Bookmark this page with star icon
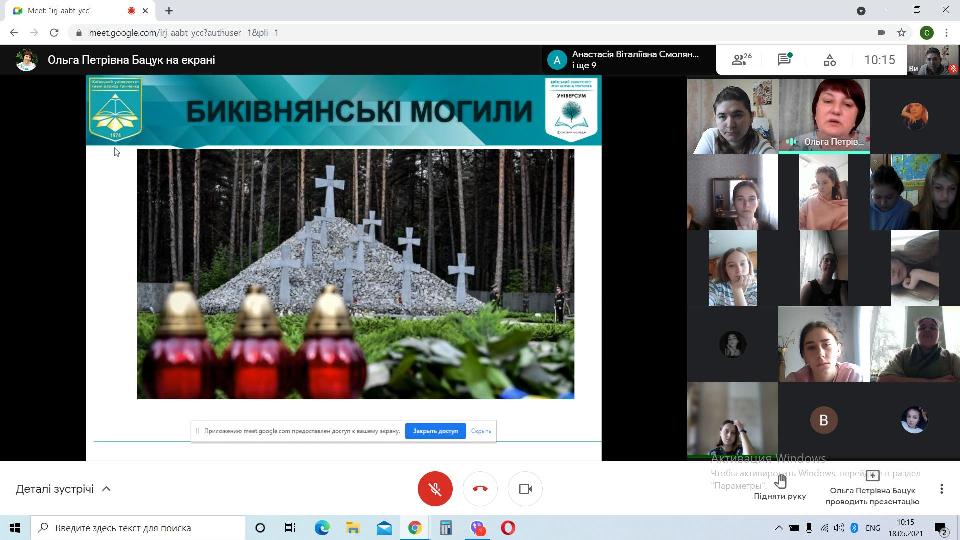 902,32
